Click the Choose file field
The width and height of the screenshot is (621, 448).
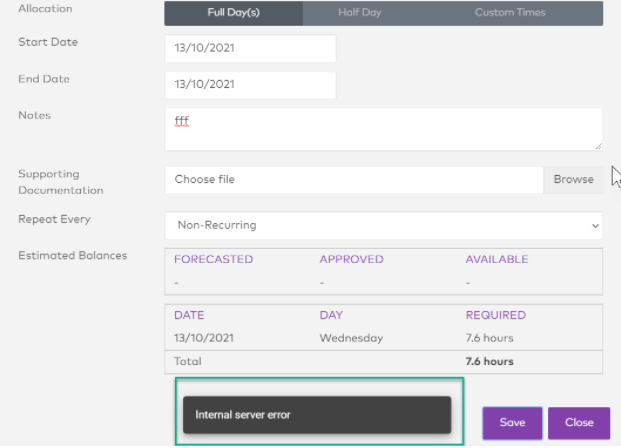(354, 180)
